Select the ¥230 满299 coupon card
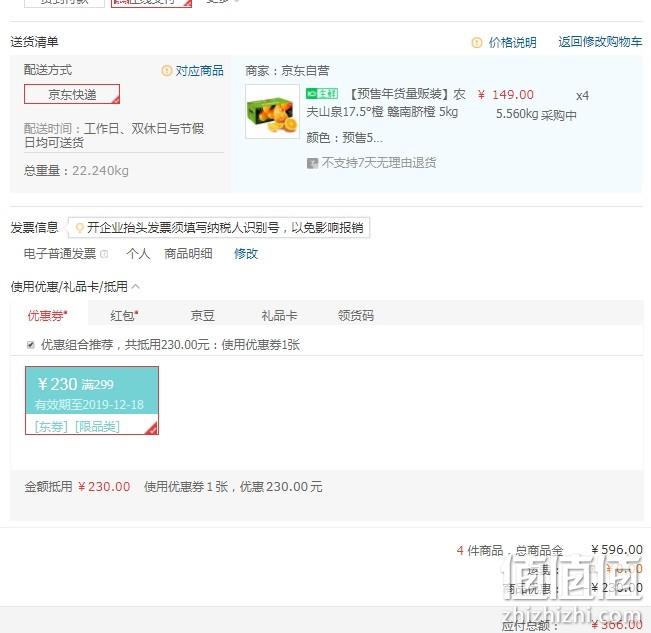This screenshot has height=633, width=651. pyautogui.click(x=92, y=401)
